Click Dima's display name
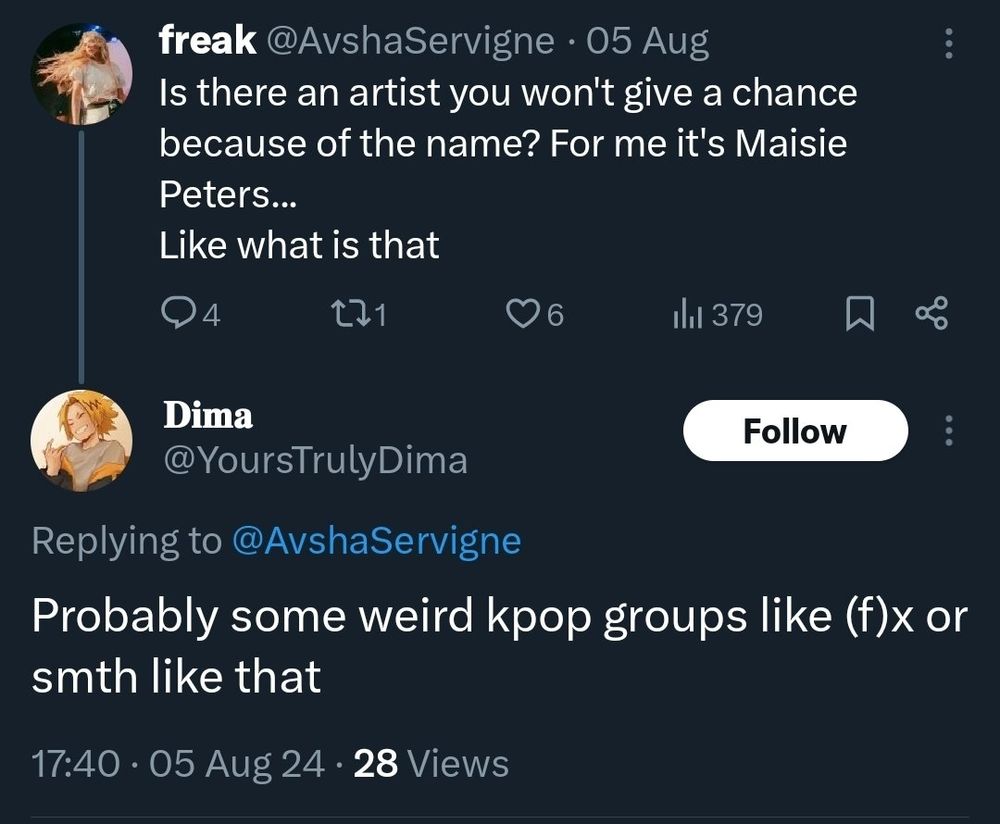 point(208,414)
